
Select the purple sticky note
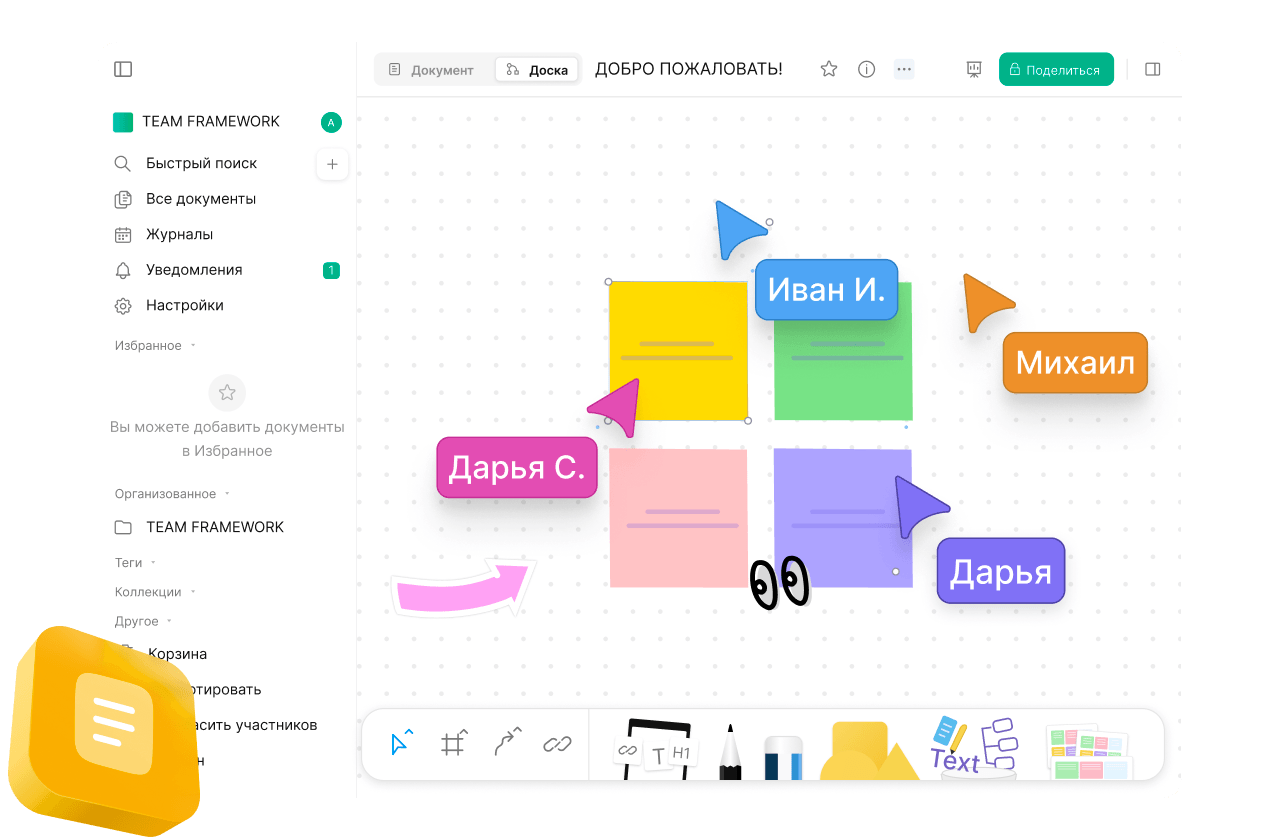842,518
